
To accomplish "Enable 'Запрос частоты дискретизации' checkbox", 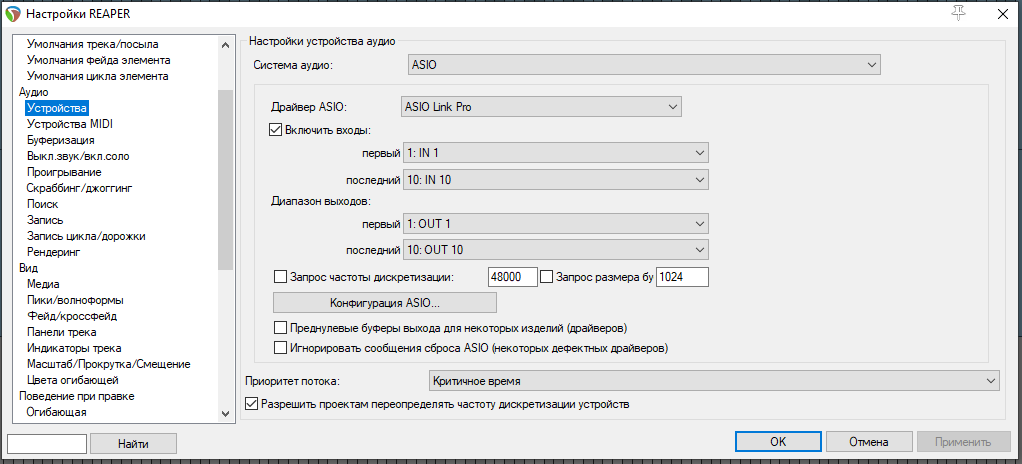I will (280, 276).
